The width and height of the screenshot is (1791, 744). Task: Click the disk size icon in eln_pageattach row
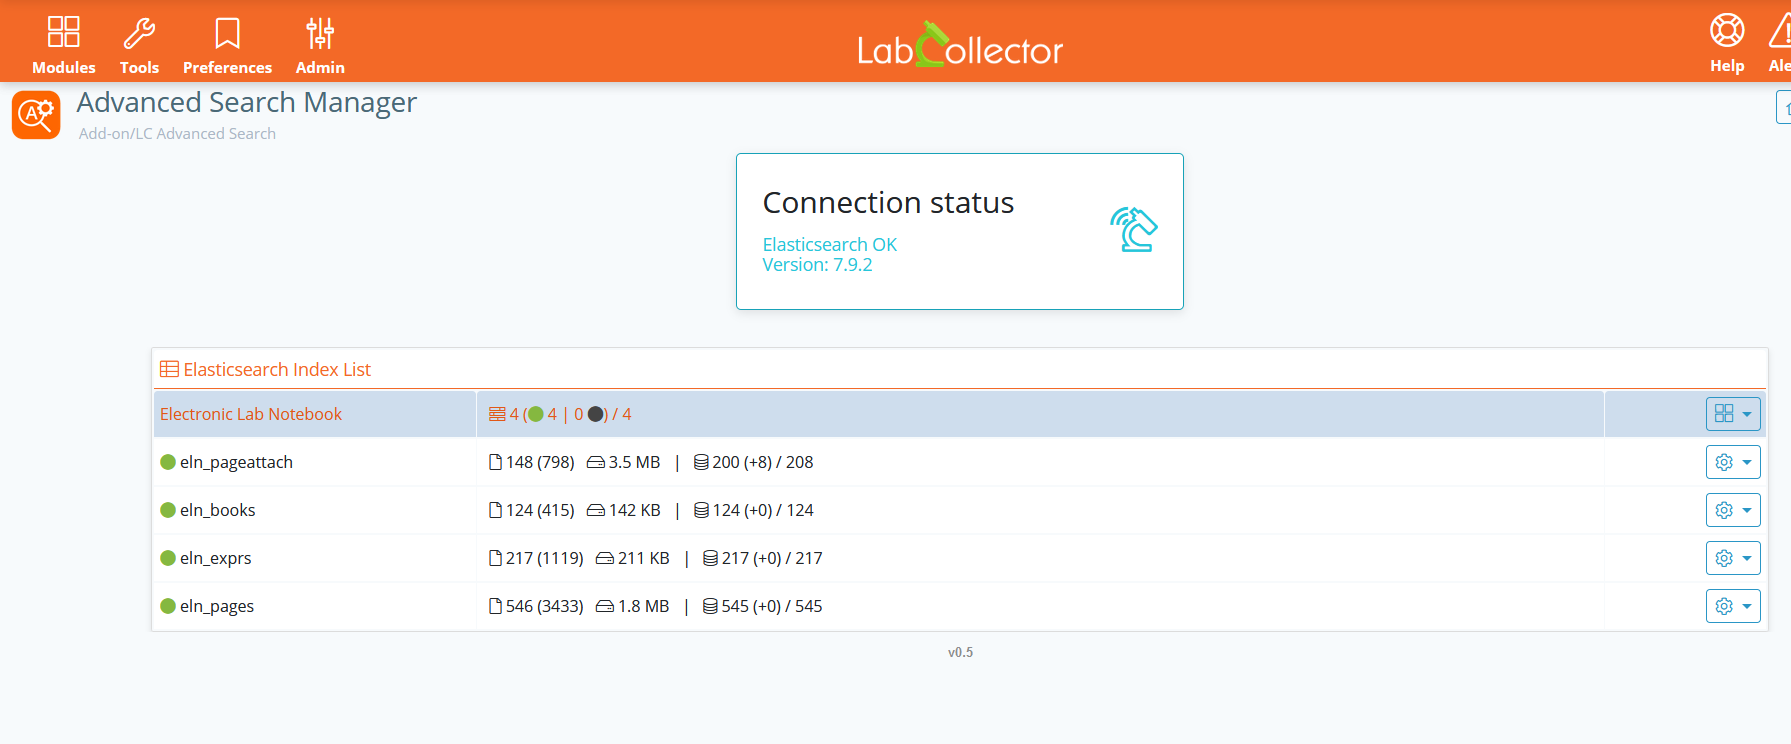tap(596, 462)
